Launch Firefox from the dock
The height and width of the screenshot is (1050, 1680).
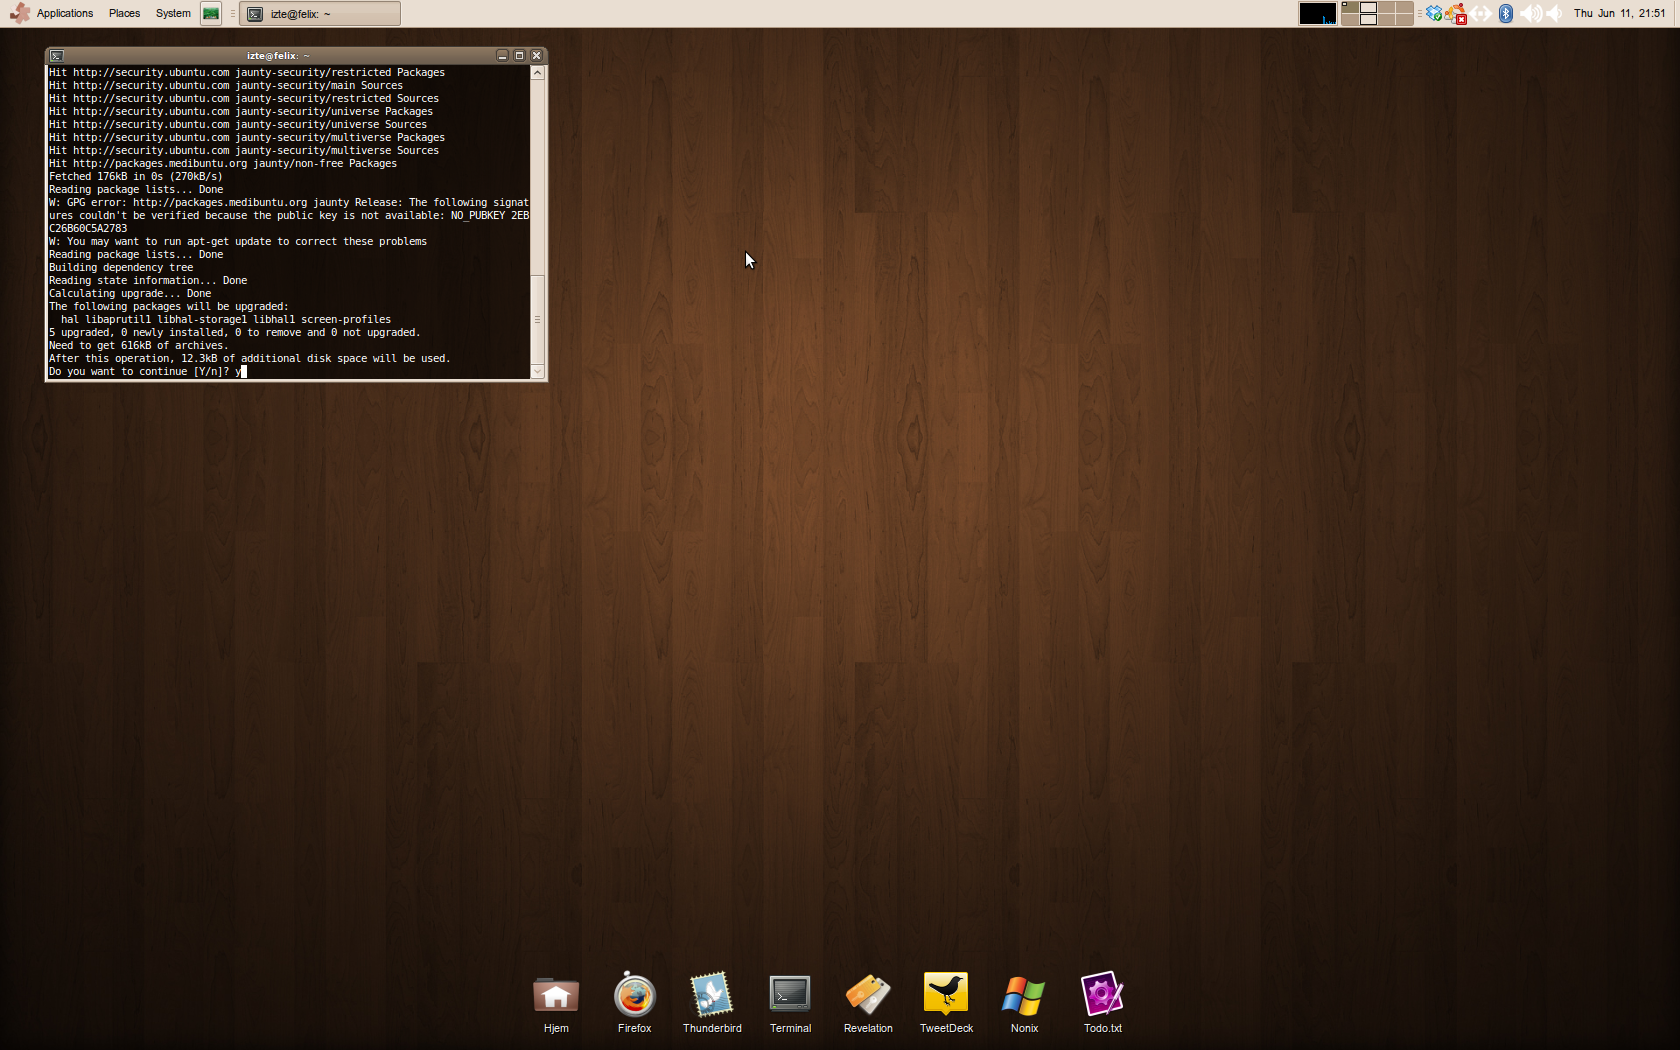coord(634,1003)
